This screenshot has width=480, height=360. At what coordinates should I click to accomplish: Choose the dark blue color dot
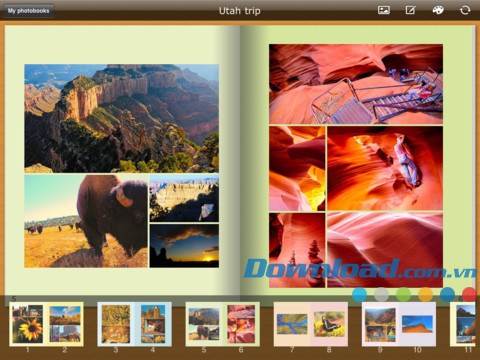pos(447,294)
